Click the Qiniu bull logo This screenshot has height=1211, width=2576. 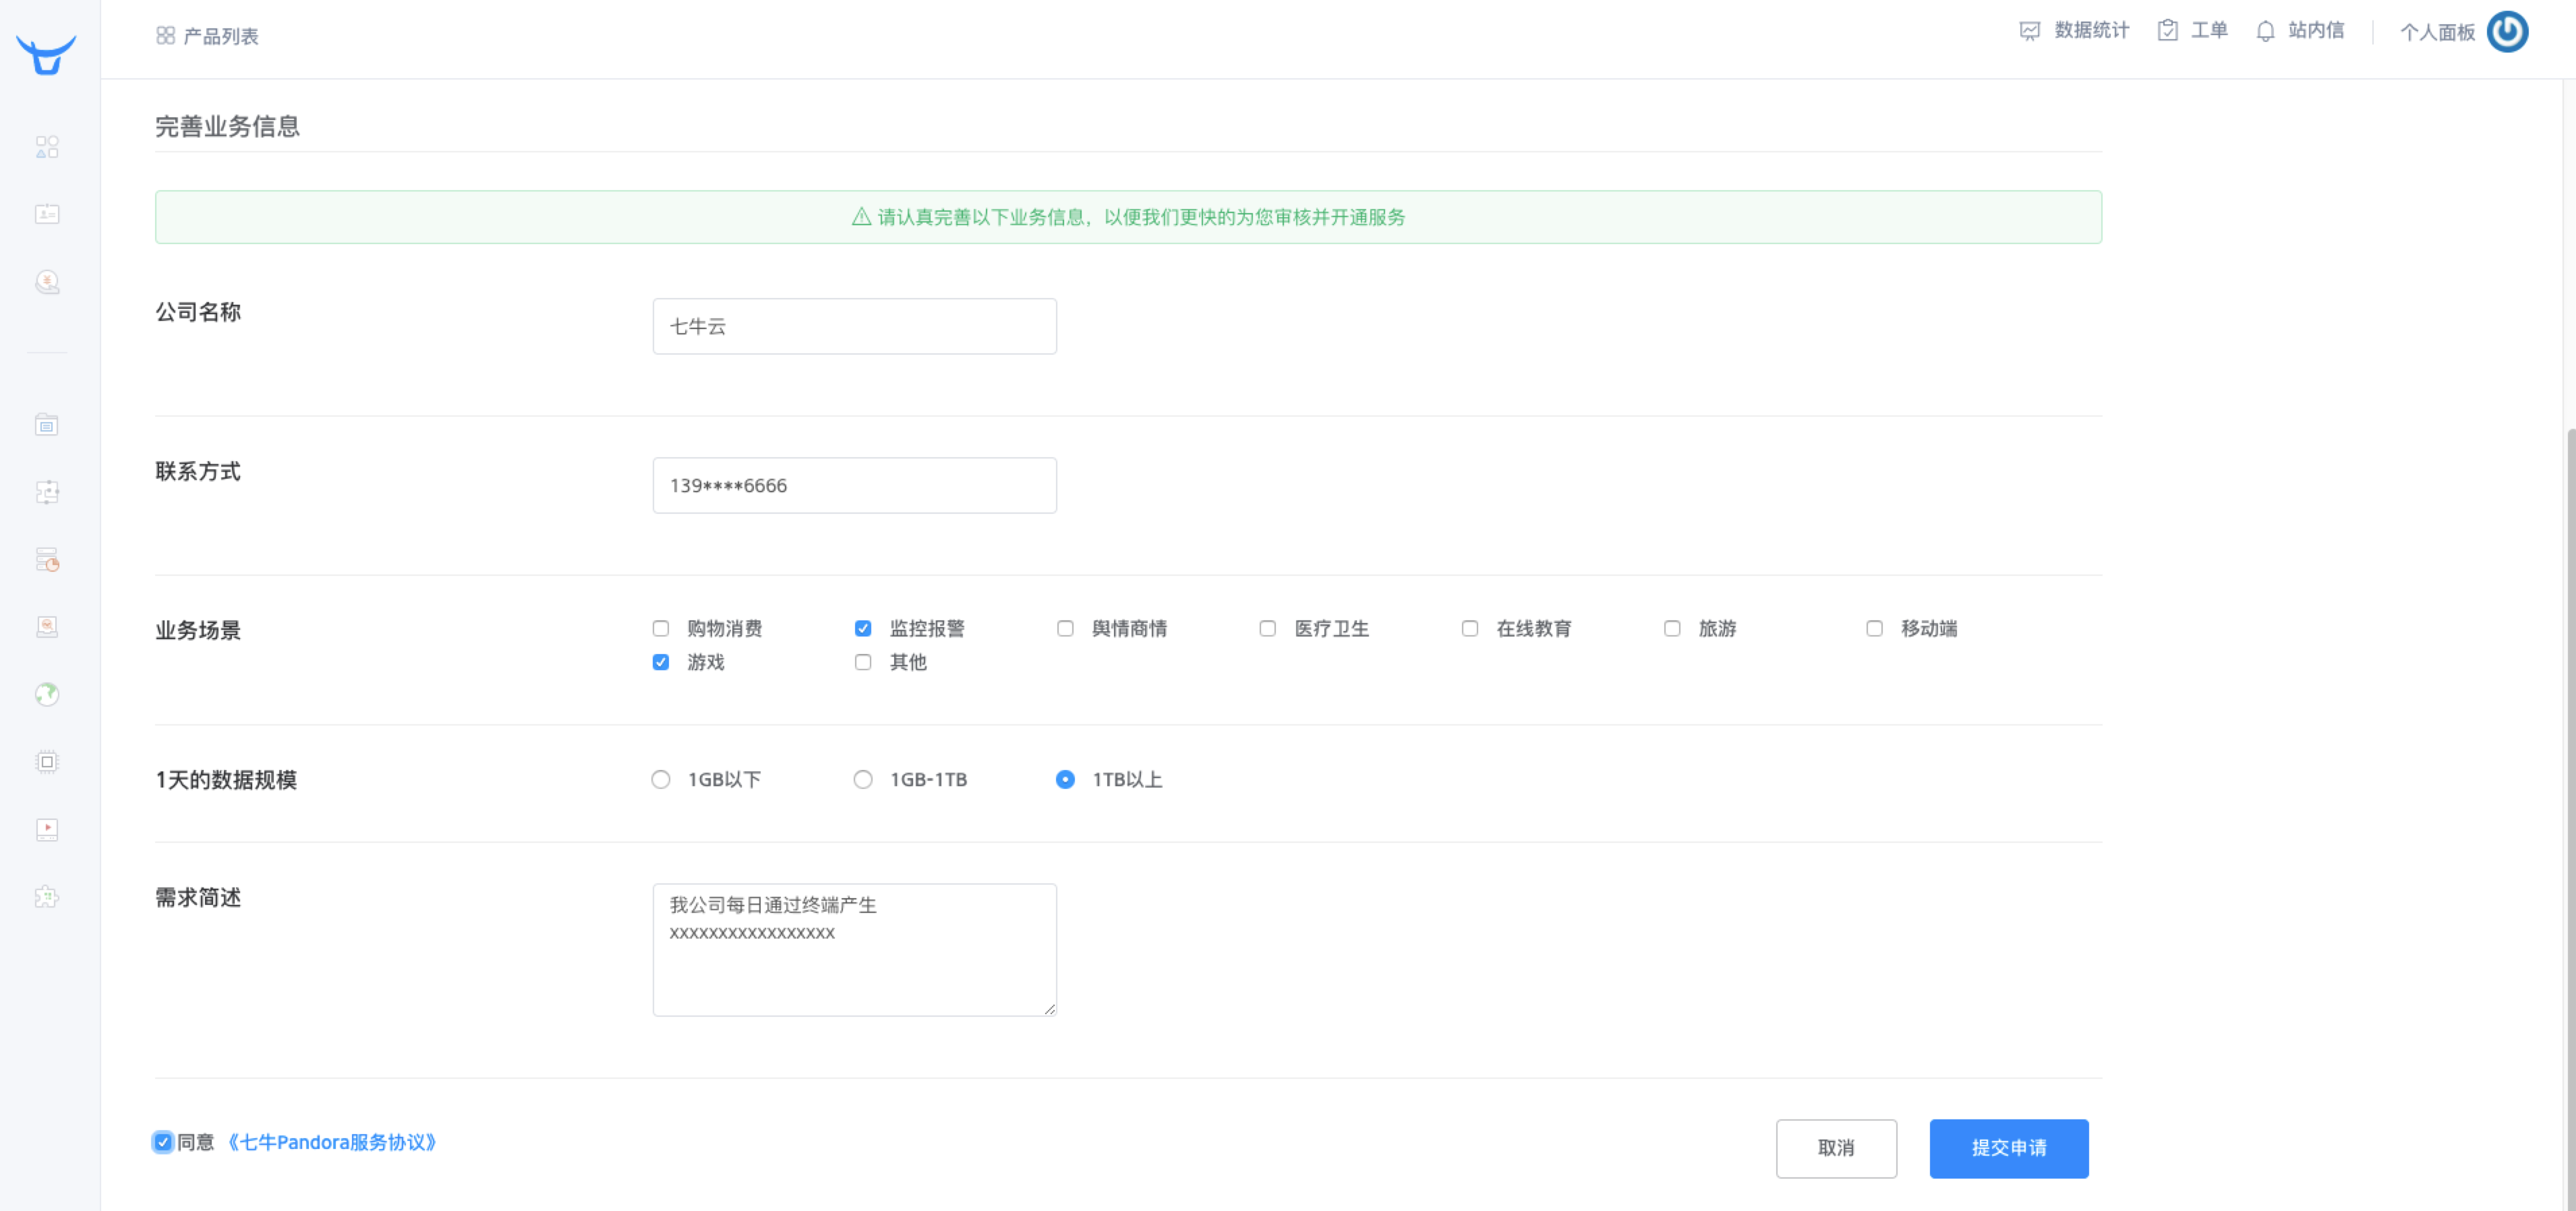point(46,54)
